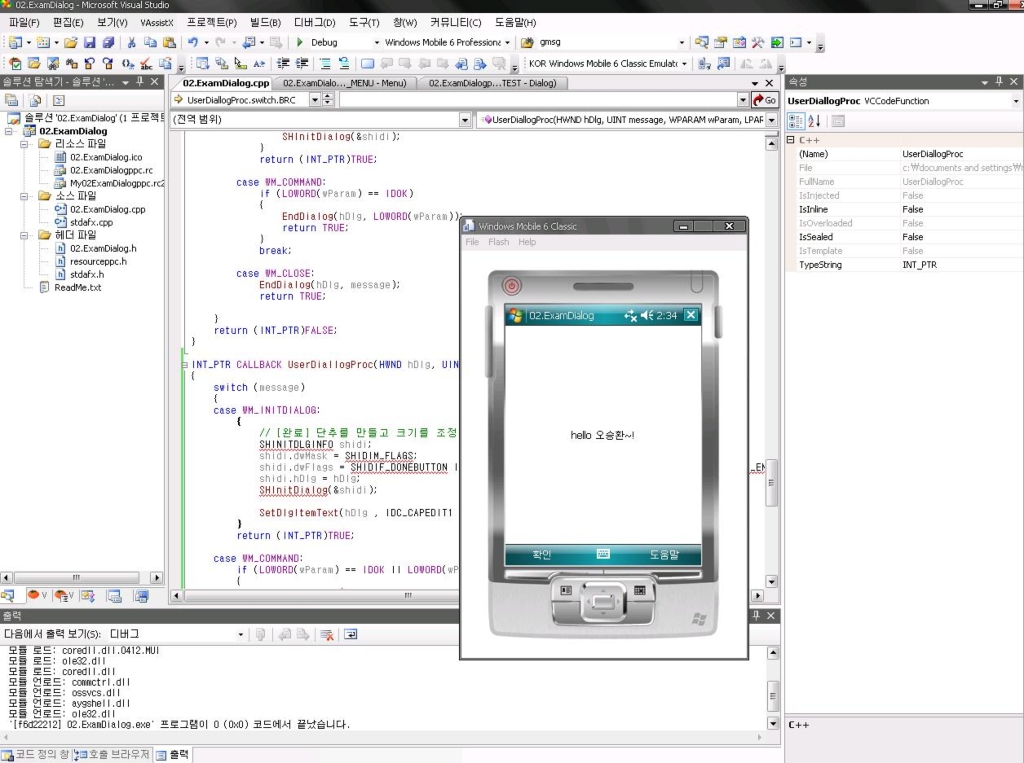Screen dimensions: 1024x763
Task: Click the Show All Files icon in solution explorer
Action: pyautogui.click(x=35, y=100)
